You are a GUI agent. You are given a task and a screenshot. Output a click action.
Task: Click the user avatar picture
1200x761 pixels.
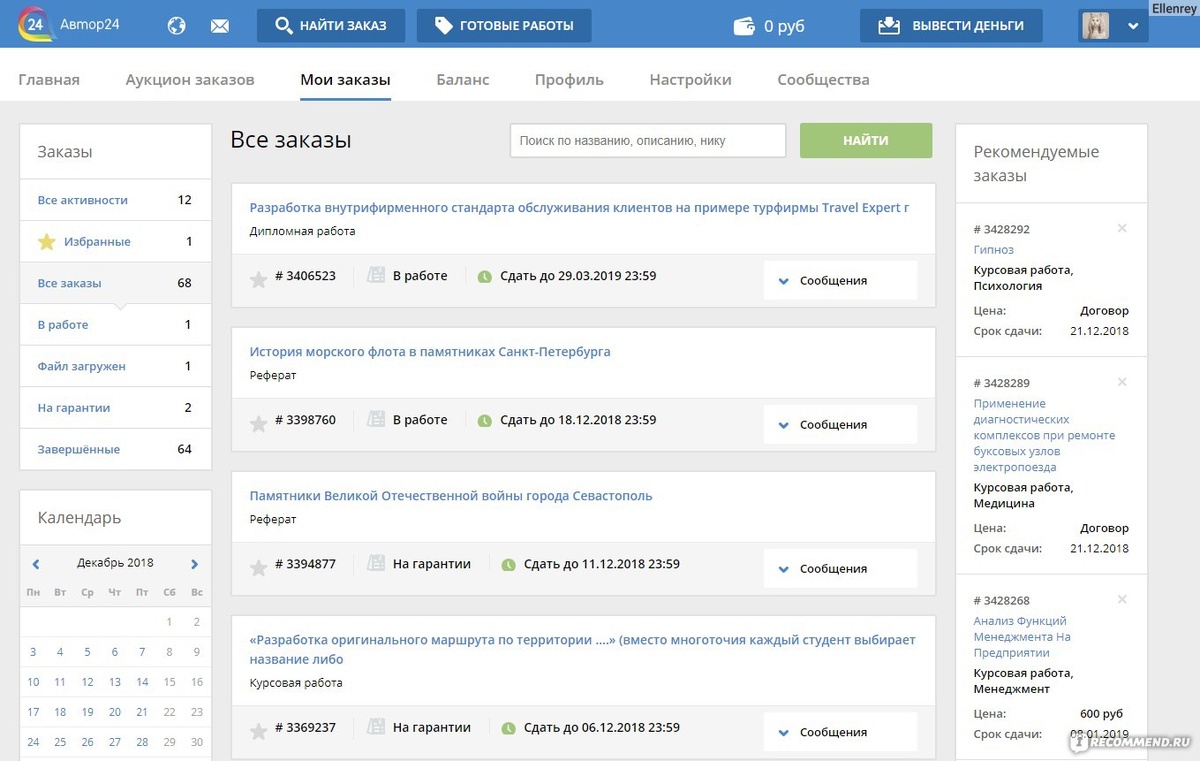[1095, 26]
